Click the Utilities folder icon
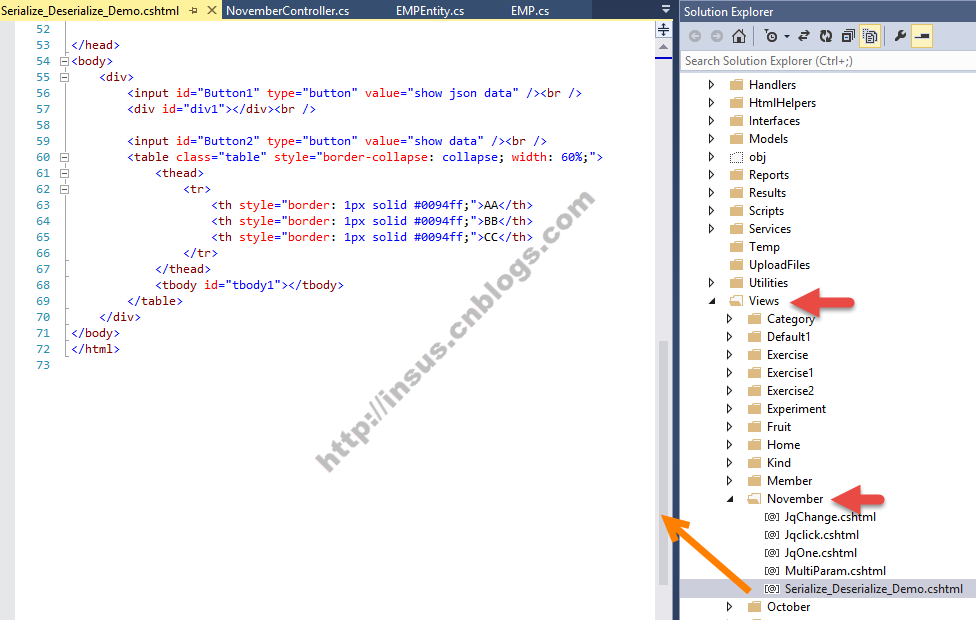This screenshot has height=620, width=976. 736,283
